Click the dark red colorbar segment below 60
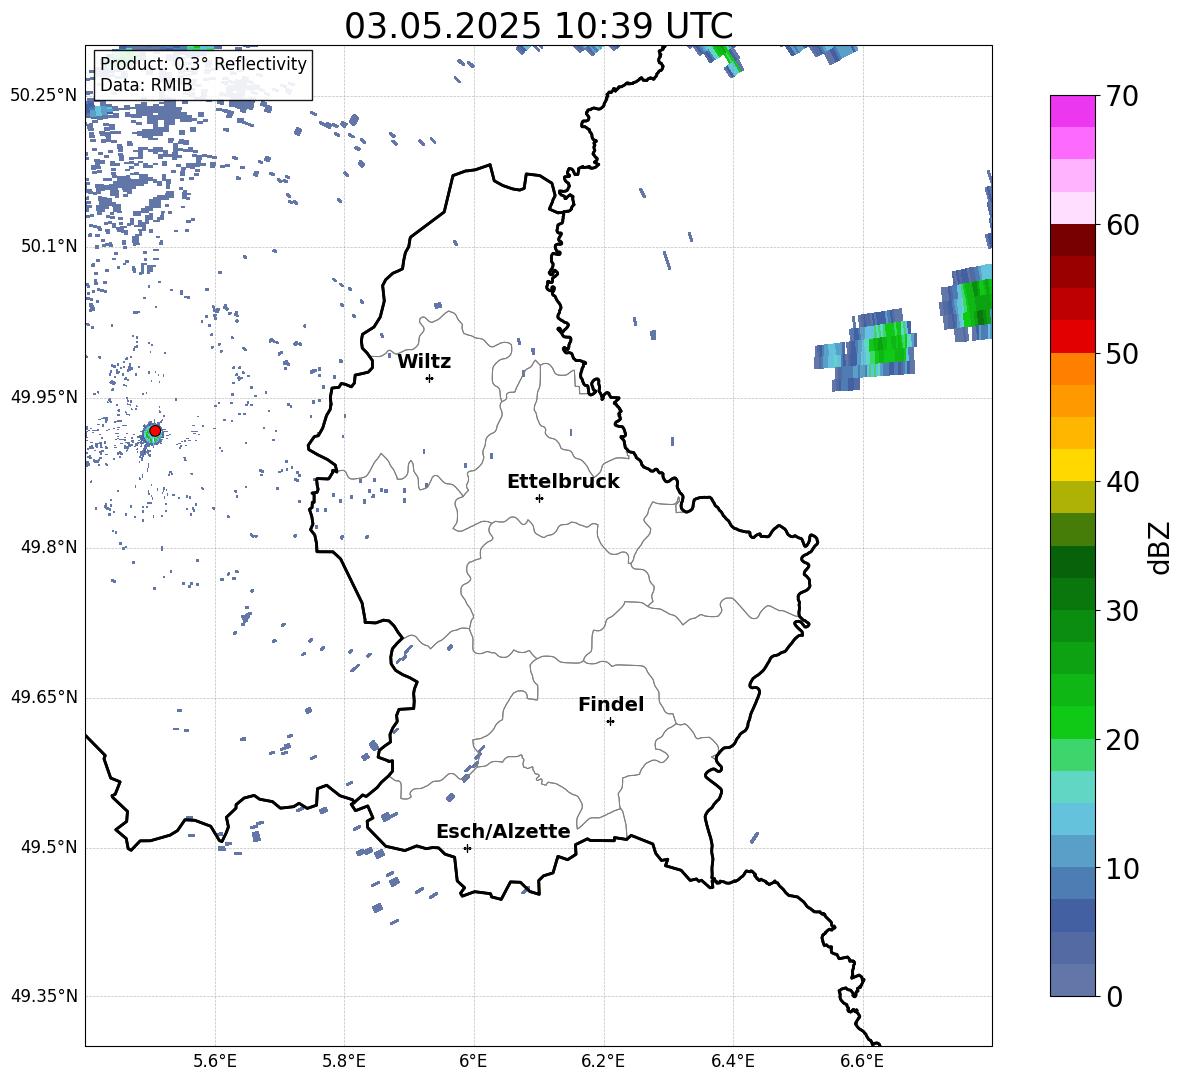This screenshot has height=1081, width=1184. [1073, 240]
